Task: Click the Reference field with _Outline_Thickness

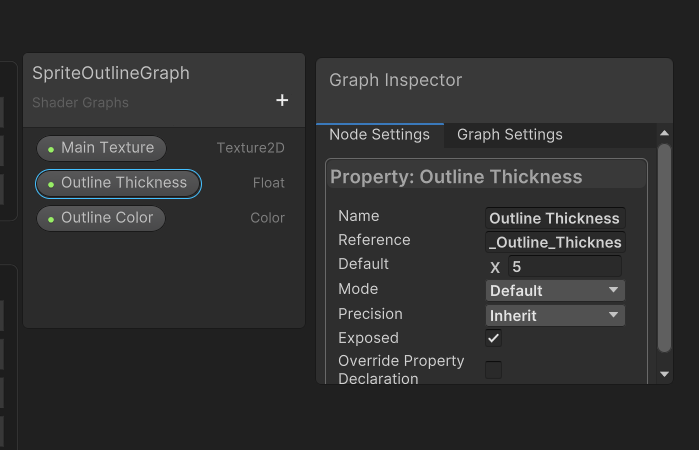Action: (x=554, y=242)
